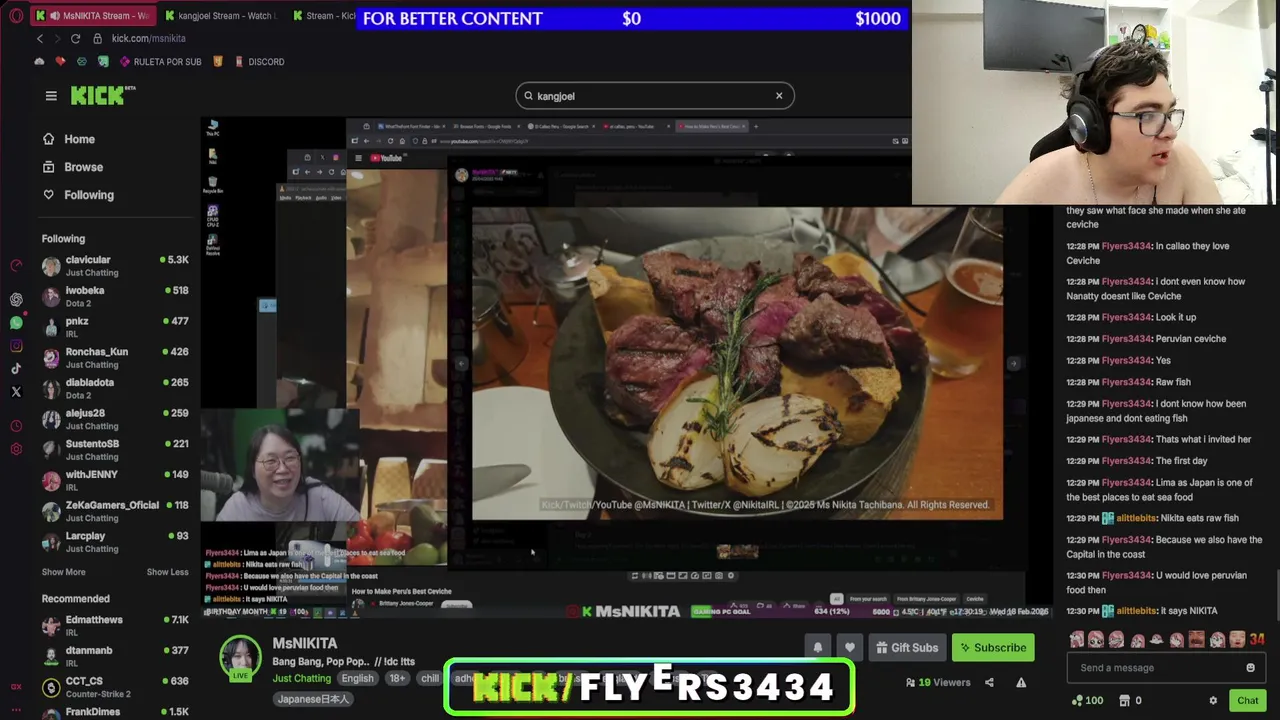The image size is (1280, 720).
Task: Open CCT_CS recommended channel
Action: tap(115, 687)
